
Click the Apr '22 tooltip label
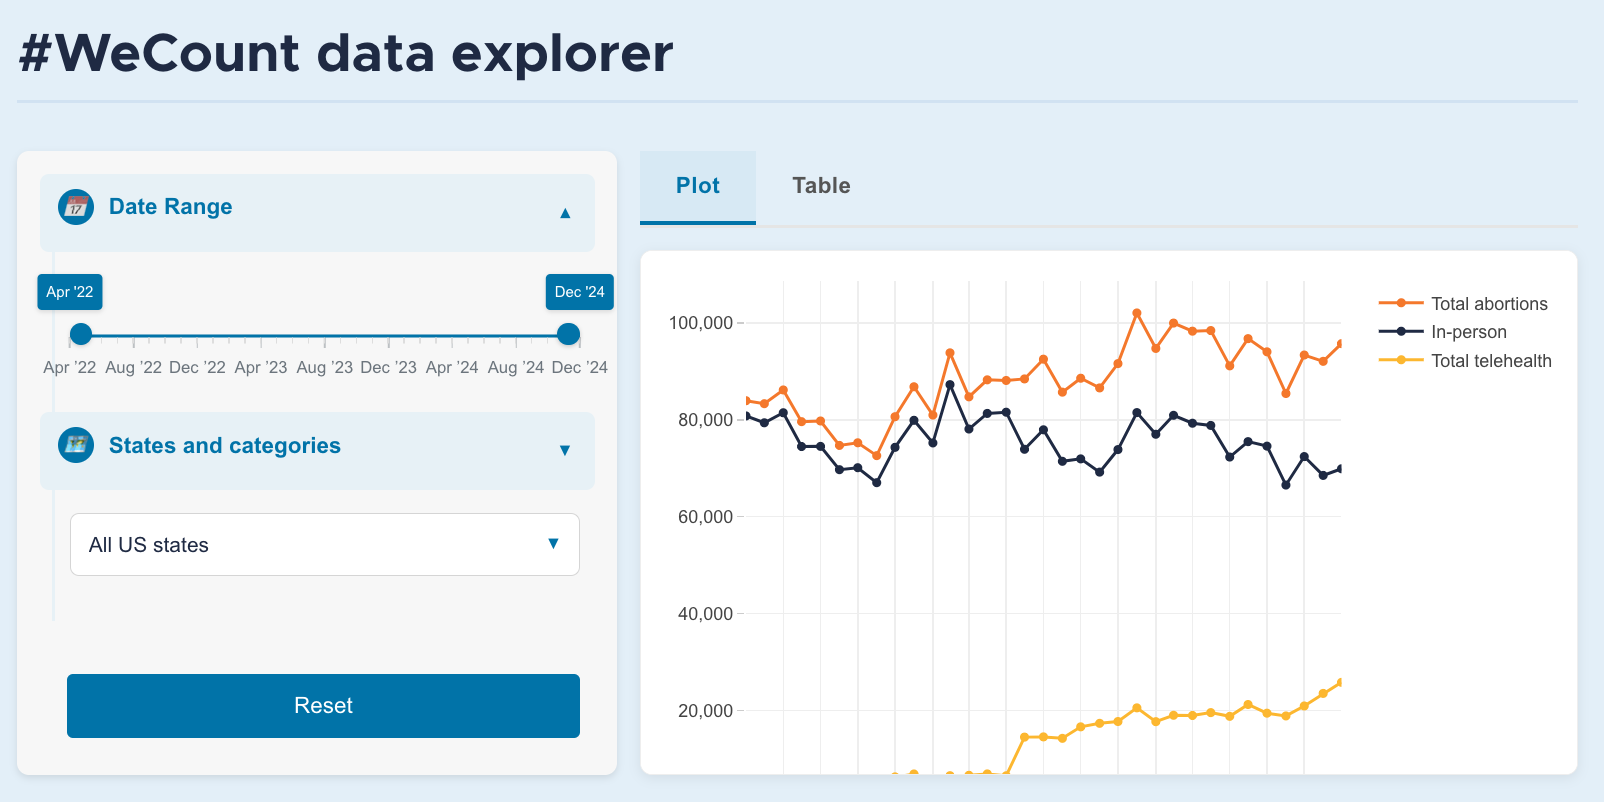coord(70,292)
